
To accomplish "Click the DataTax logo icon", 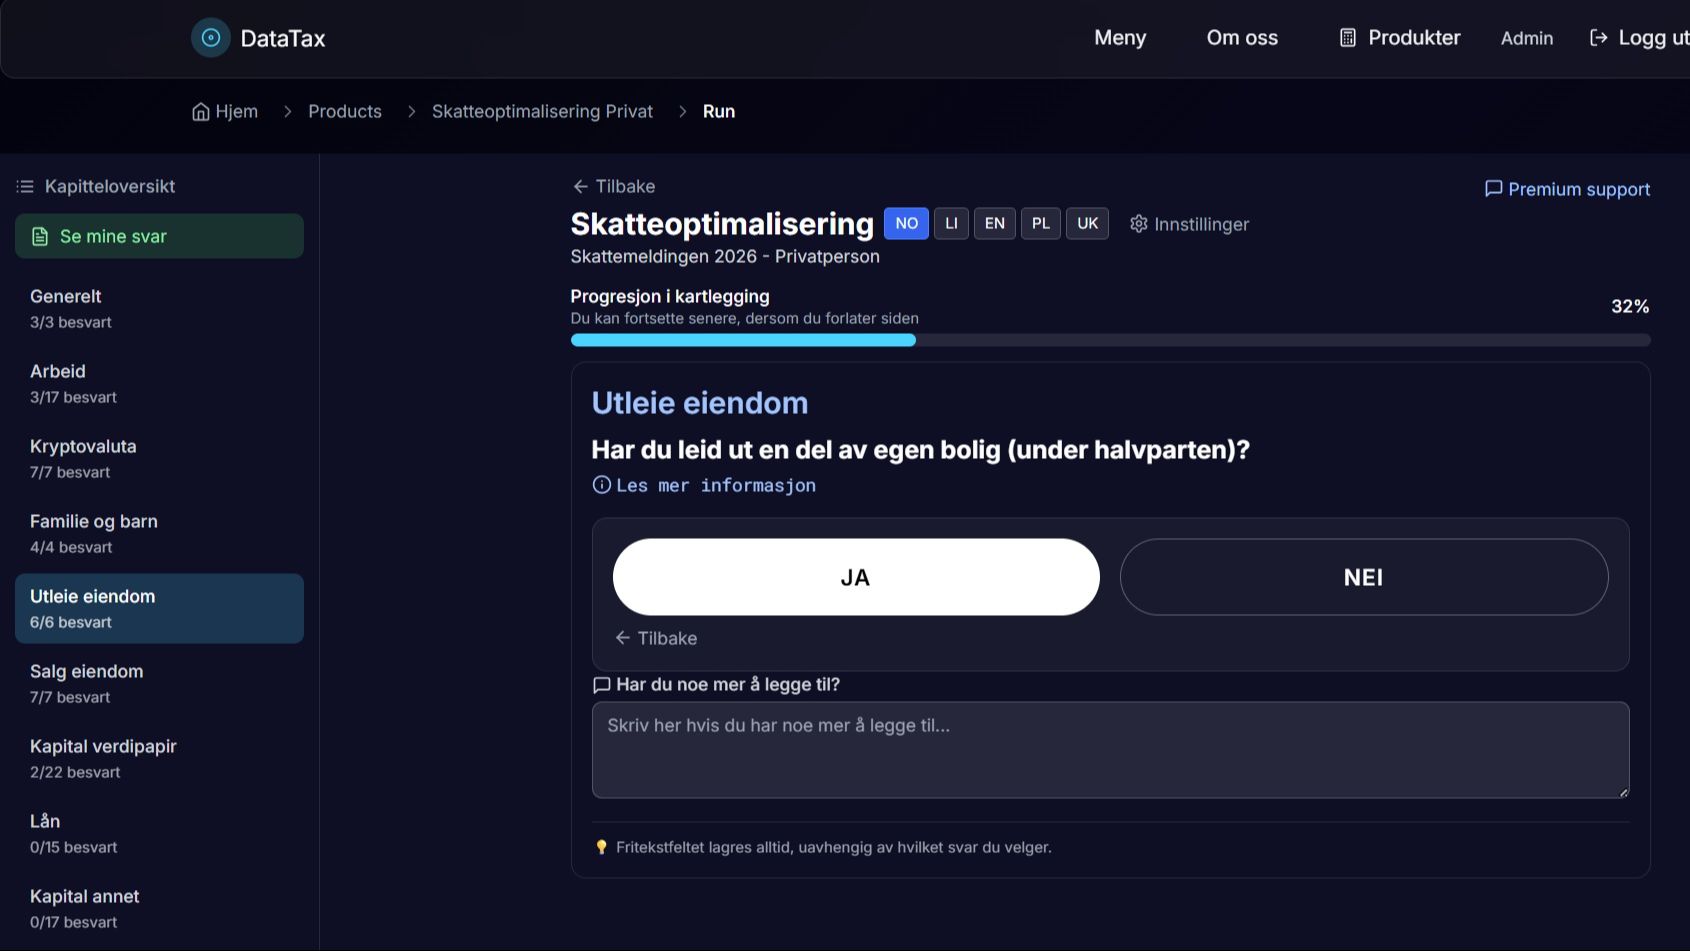I will point(210,37).
